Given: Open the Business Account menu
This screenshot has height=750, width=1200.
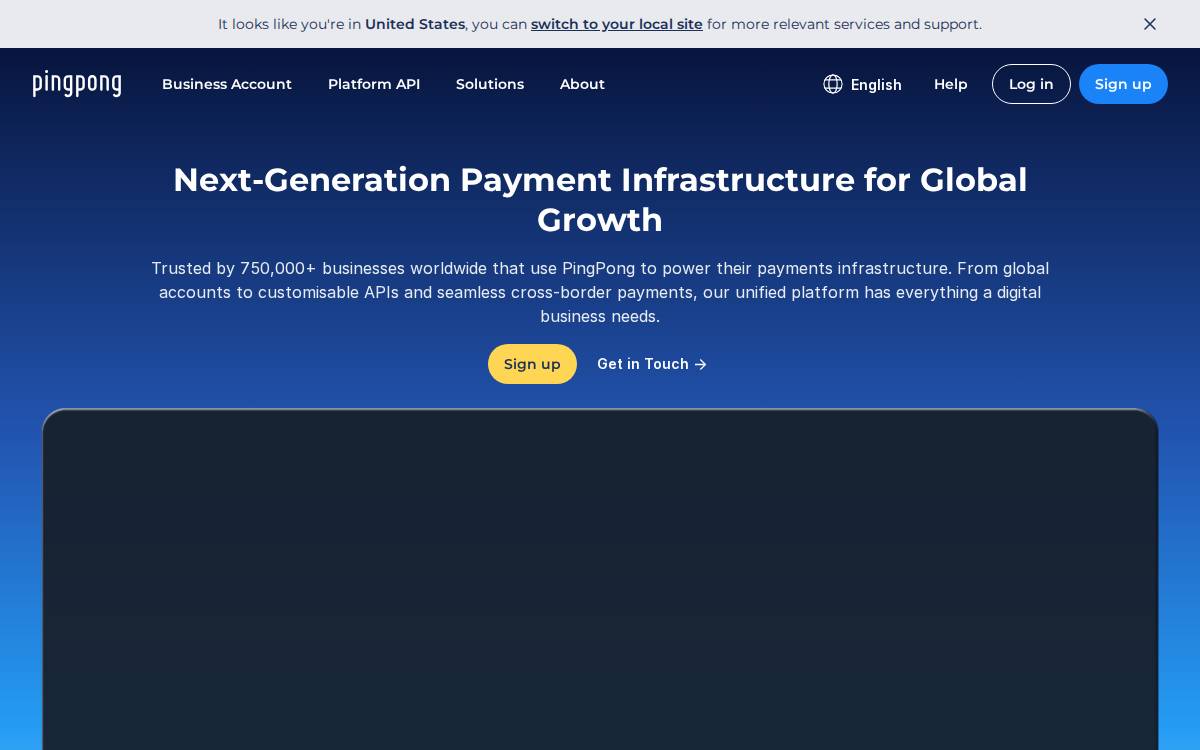Looking at the screenshot, I should (x=227, y=84).
